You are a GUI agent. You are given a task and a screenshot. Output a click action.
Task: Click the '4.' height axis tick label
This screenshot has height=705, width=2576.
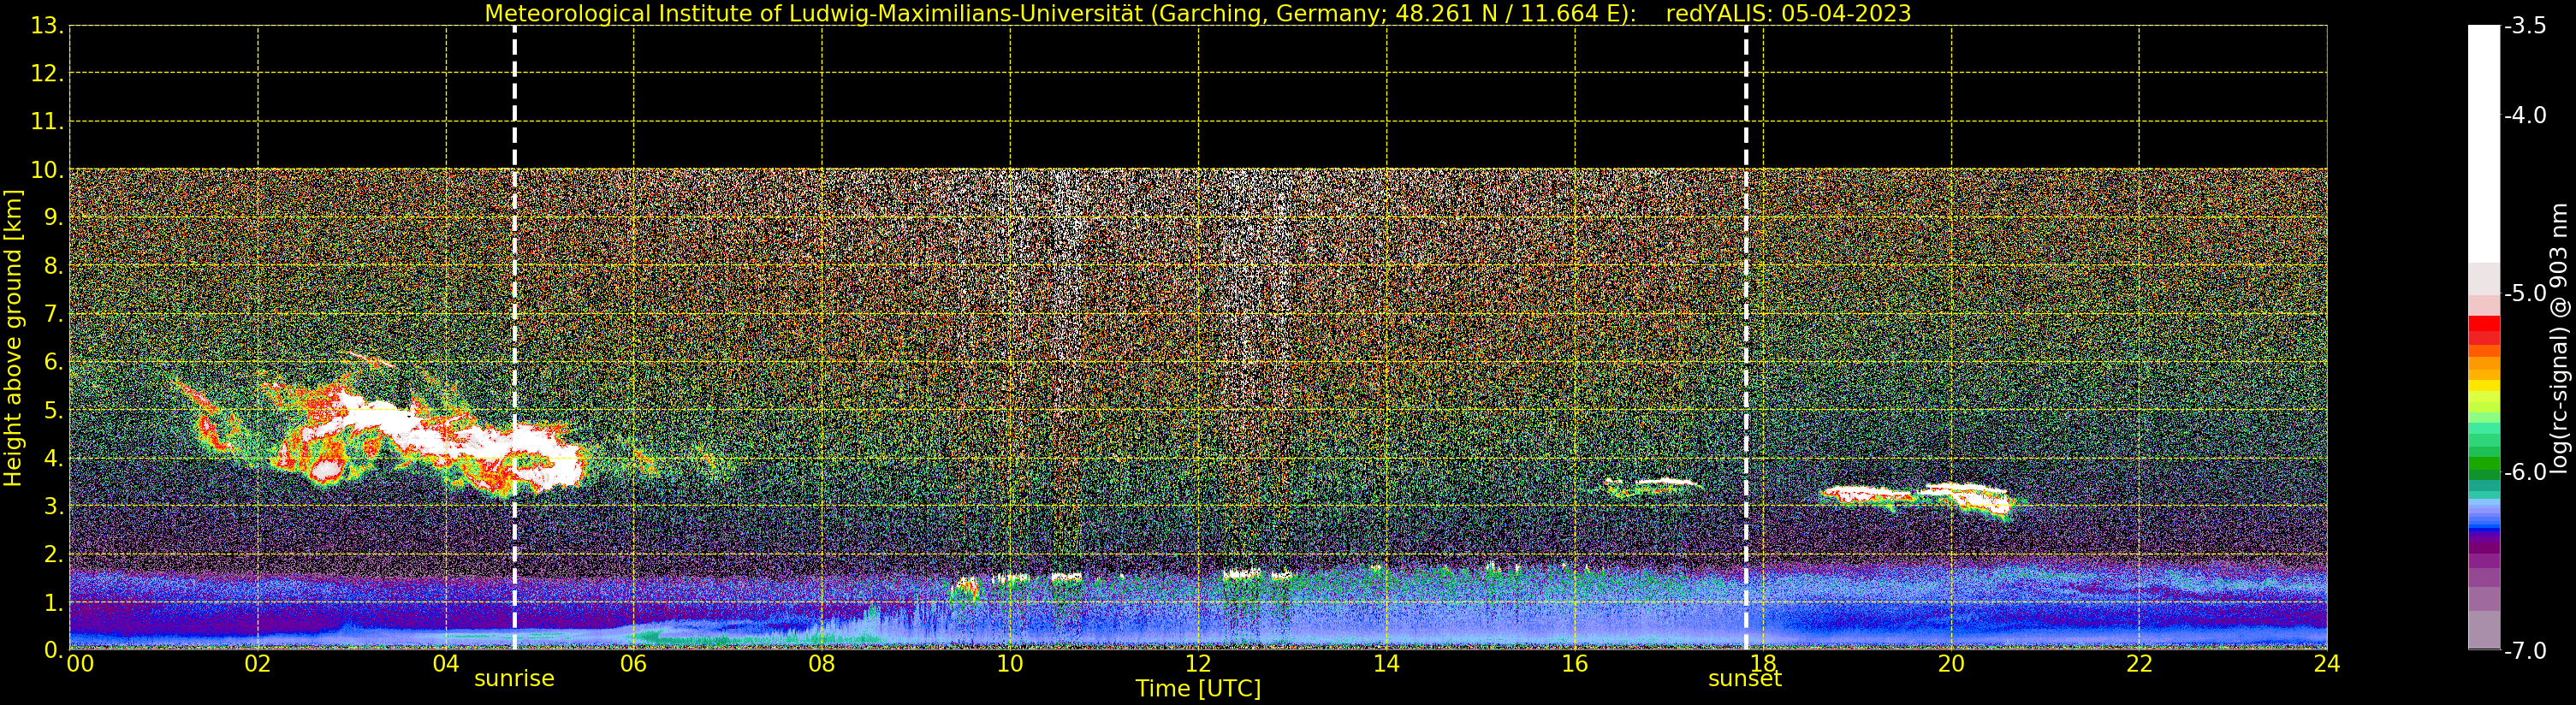(53, 459)
